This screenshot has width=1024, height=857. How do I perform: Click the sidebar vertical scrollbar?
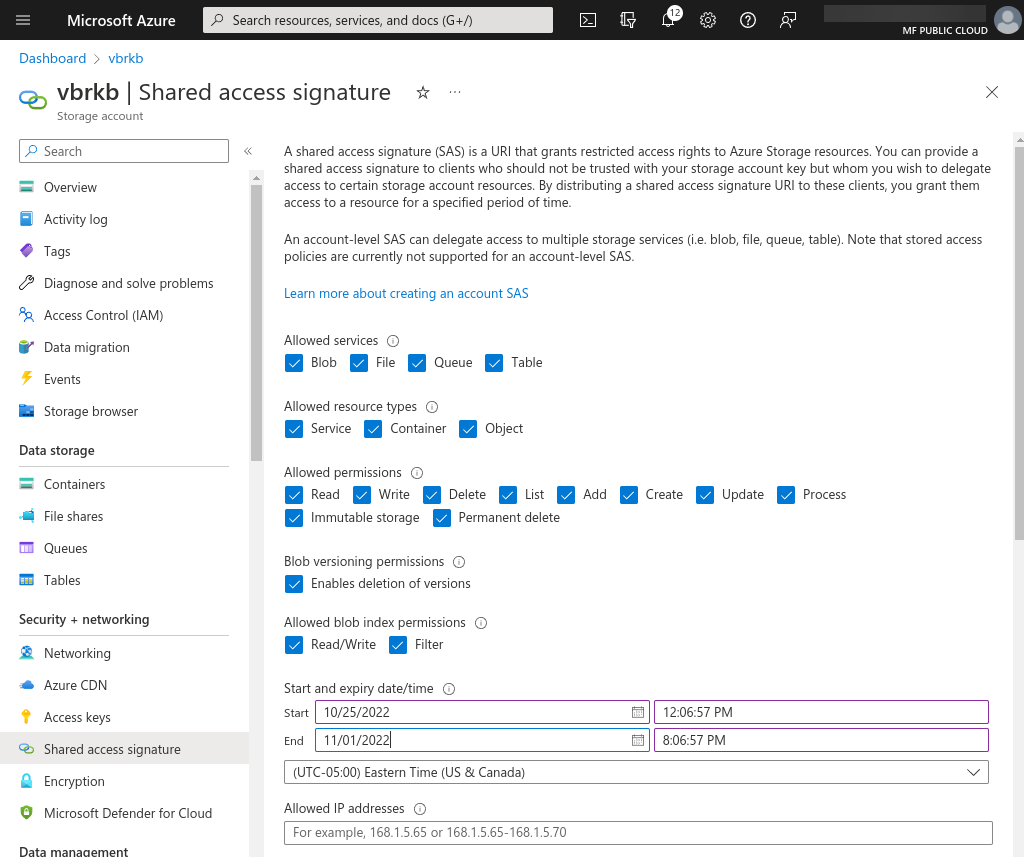[x=256, y=323]
